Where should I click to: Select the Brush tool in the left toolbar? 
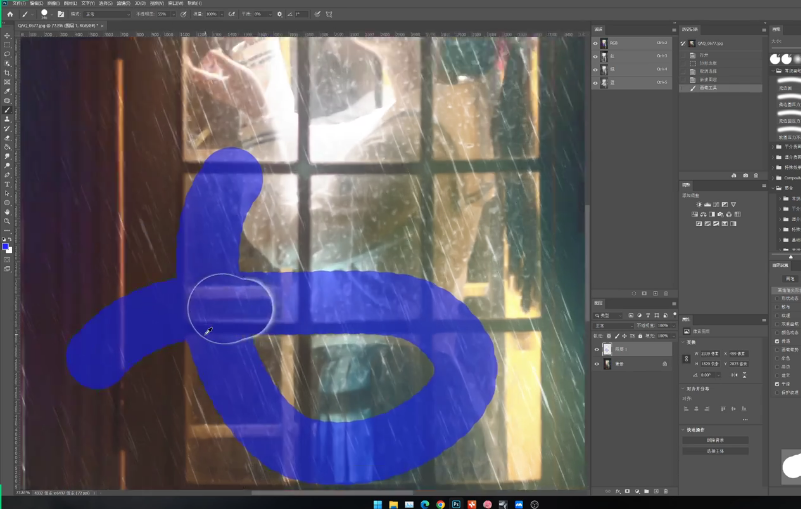7,110
